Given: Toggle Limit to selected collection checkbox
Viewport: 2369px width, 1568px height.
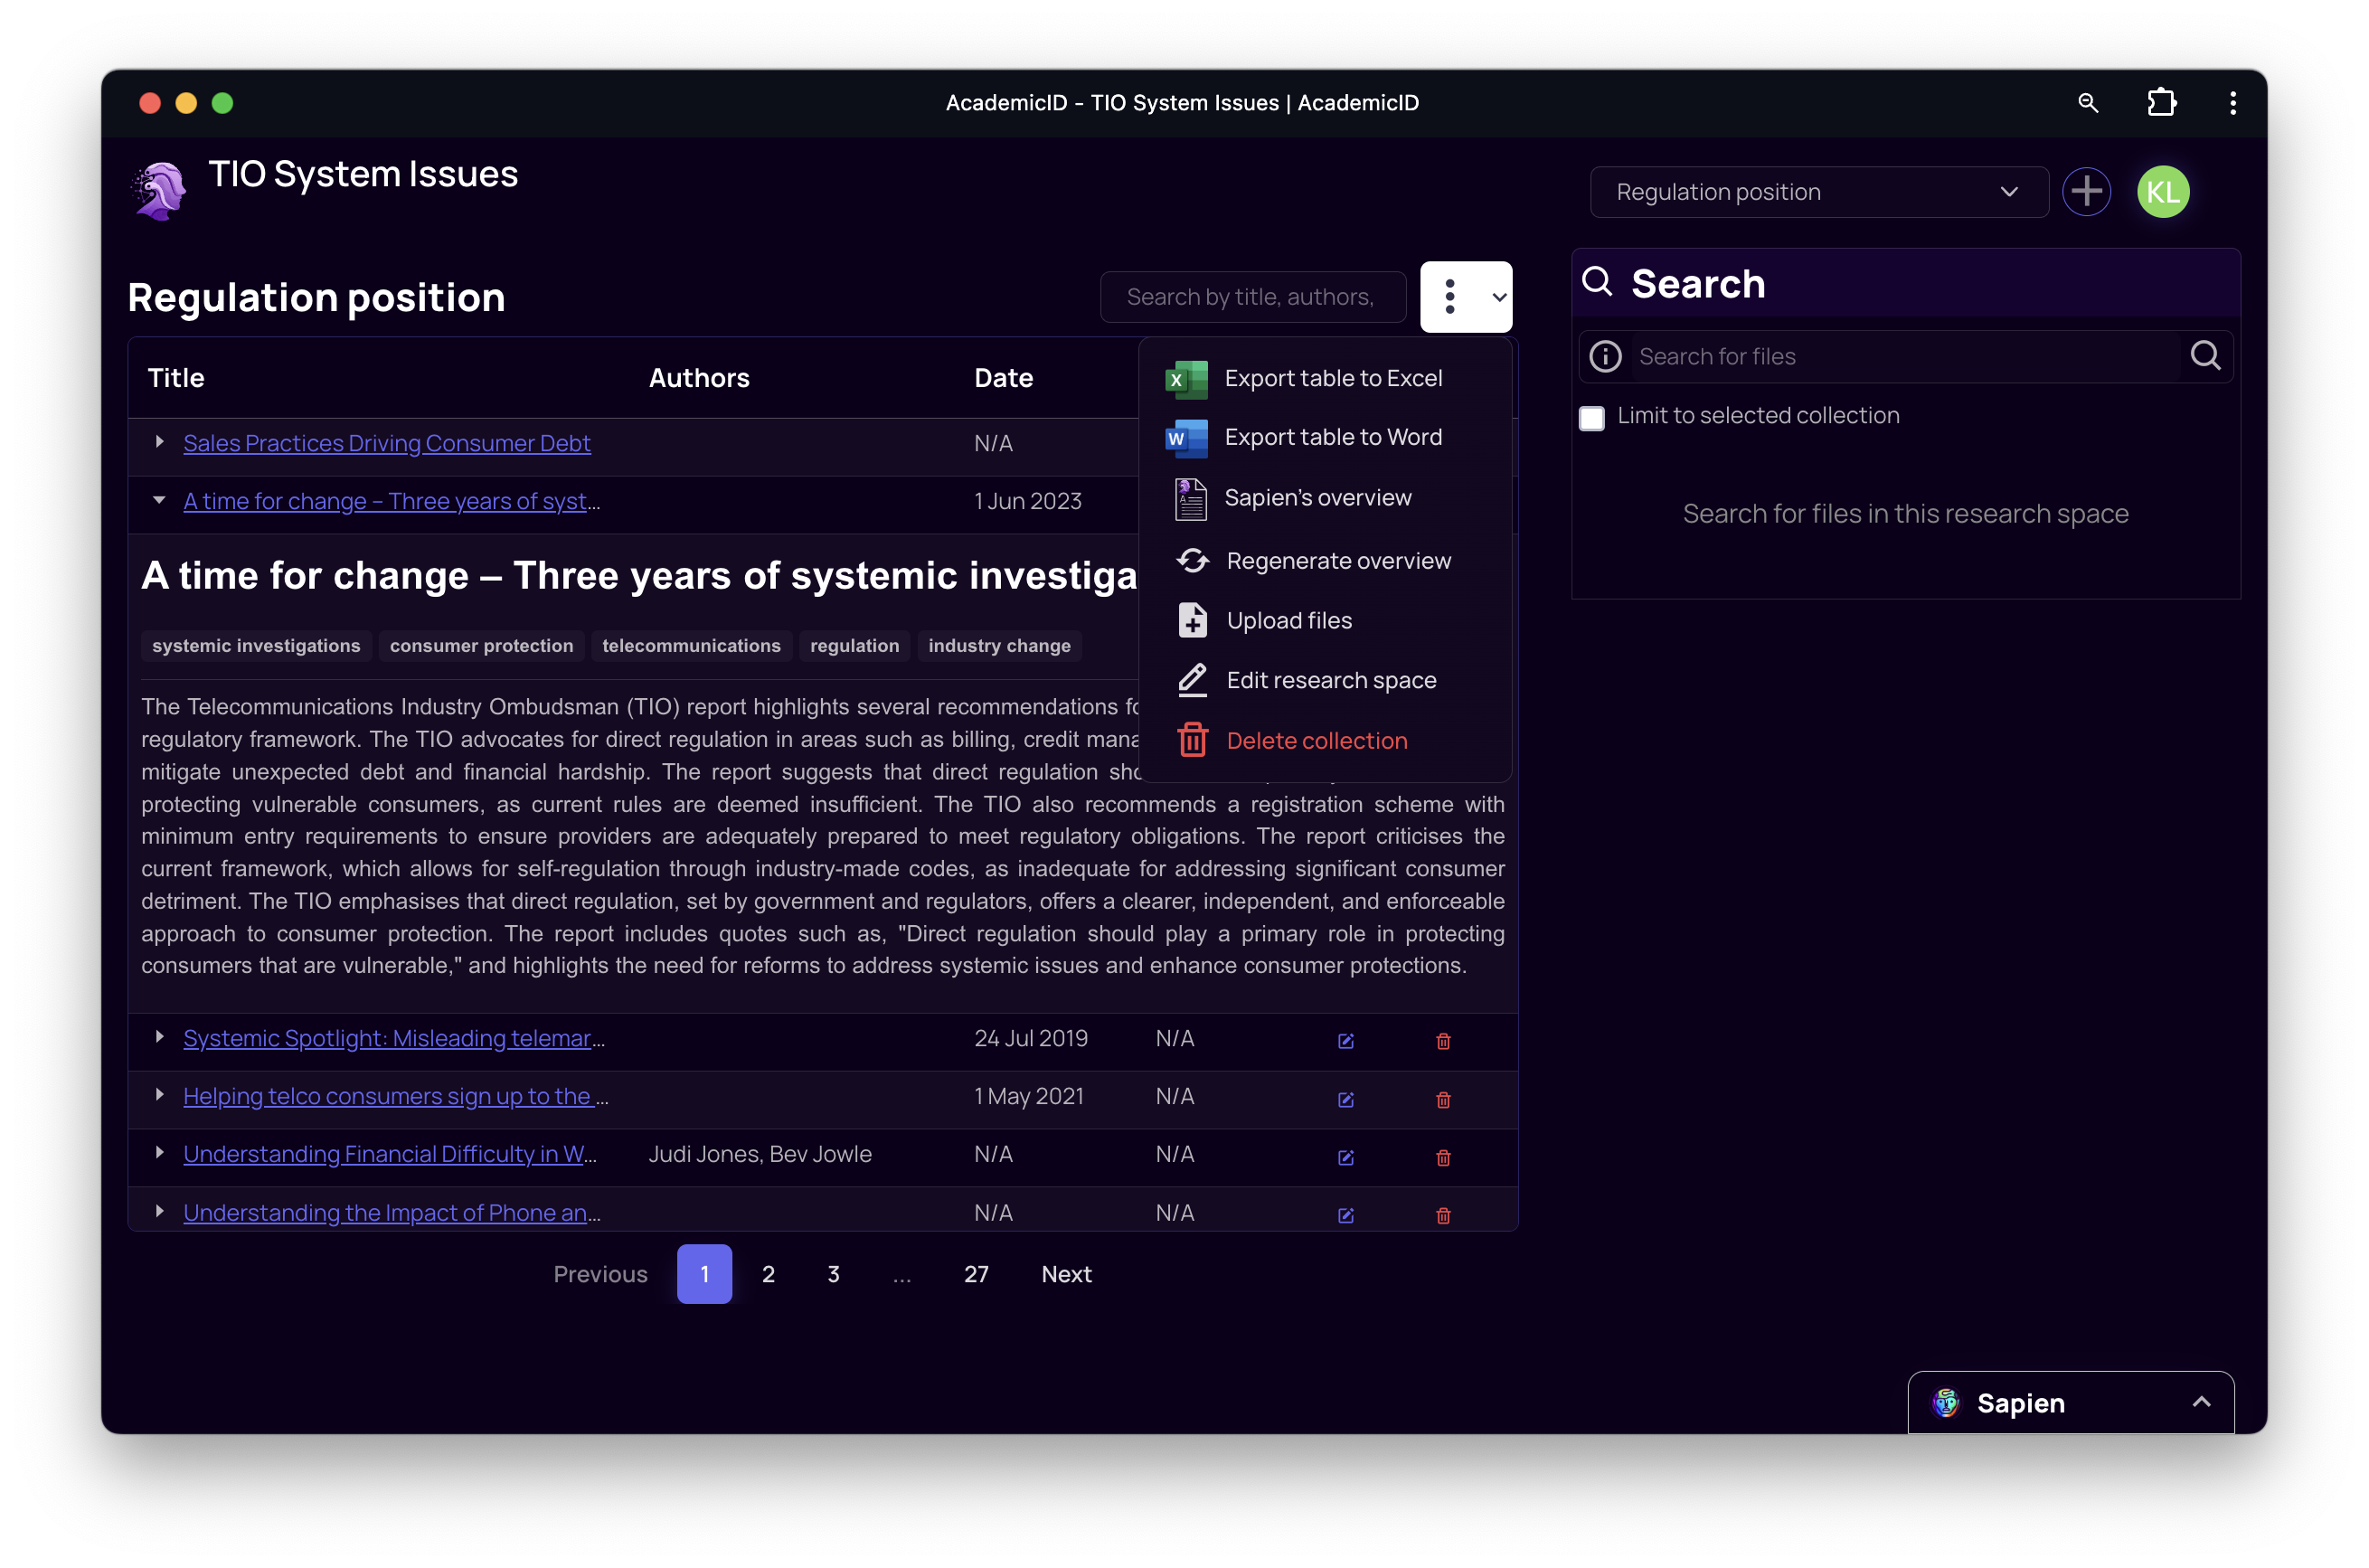Looking at the screenshot, I should tap(1591, 417).
